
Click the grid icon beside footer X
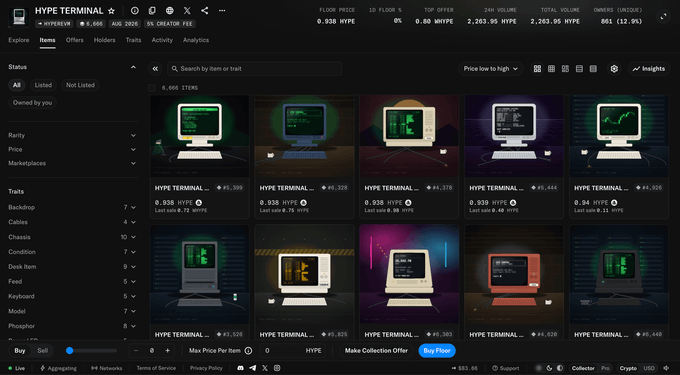coord(277,368)
